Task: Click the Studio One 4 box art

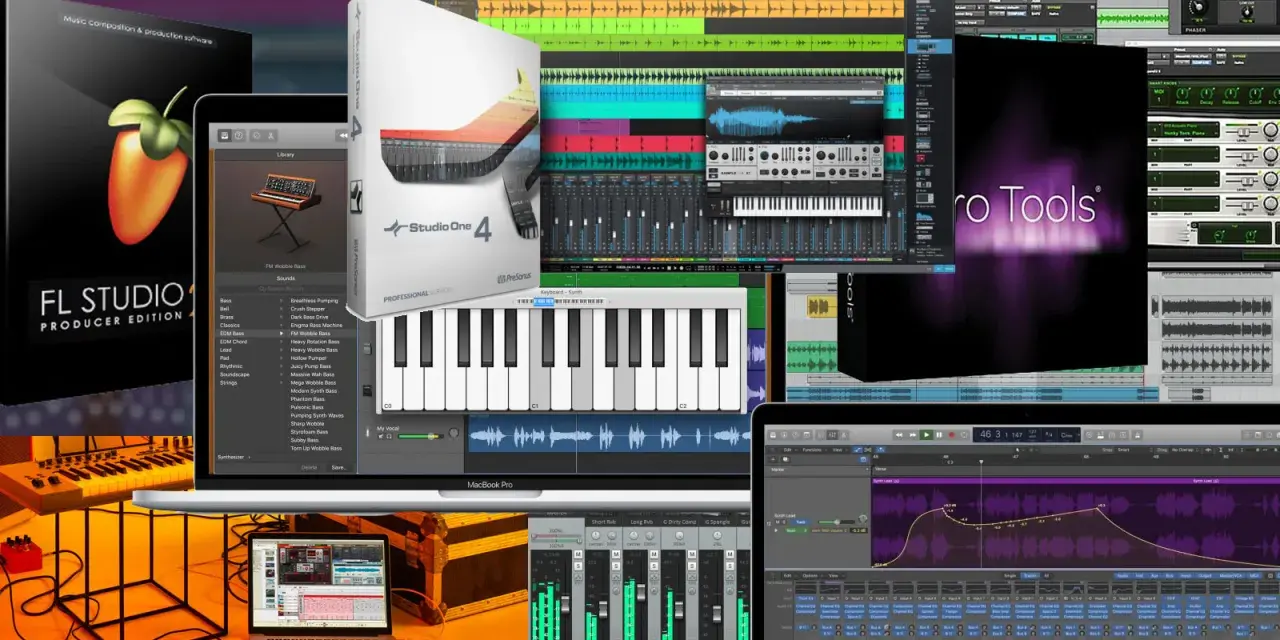Action: (x=443, y=160)
